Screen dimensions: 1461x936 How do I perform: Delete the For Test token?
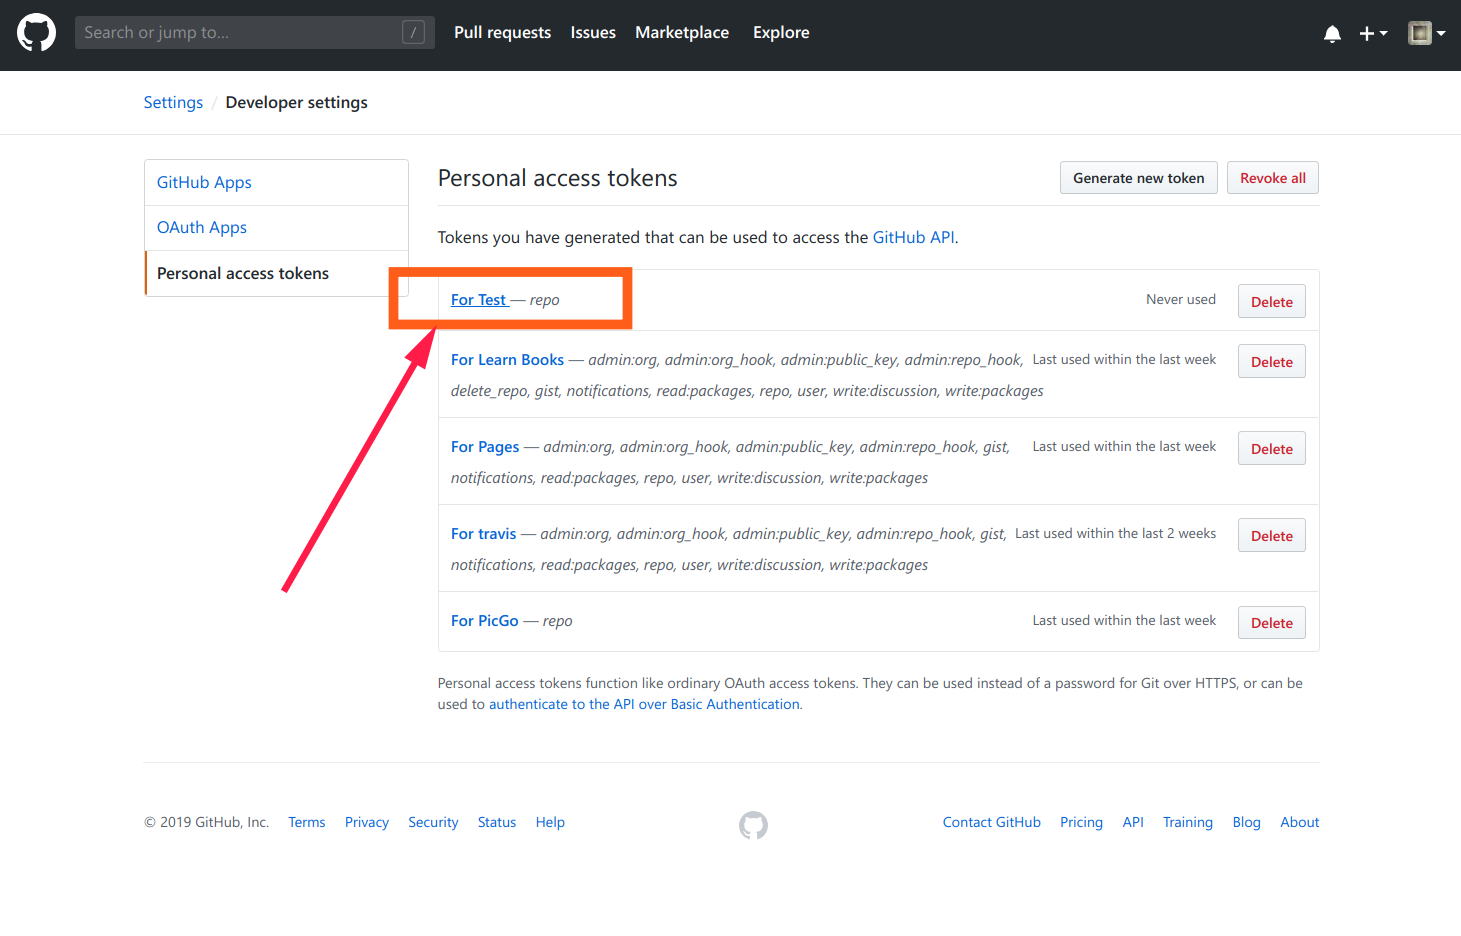1272,302
